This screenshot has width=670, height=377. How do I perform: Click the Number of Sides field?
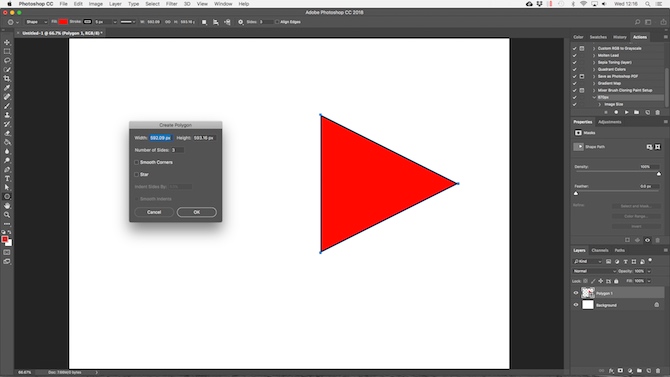(x=177, y=150)
